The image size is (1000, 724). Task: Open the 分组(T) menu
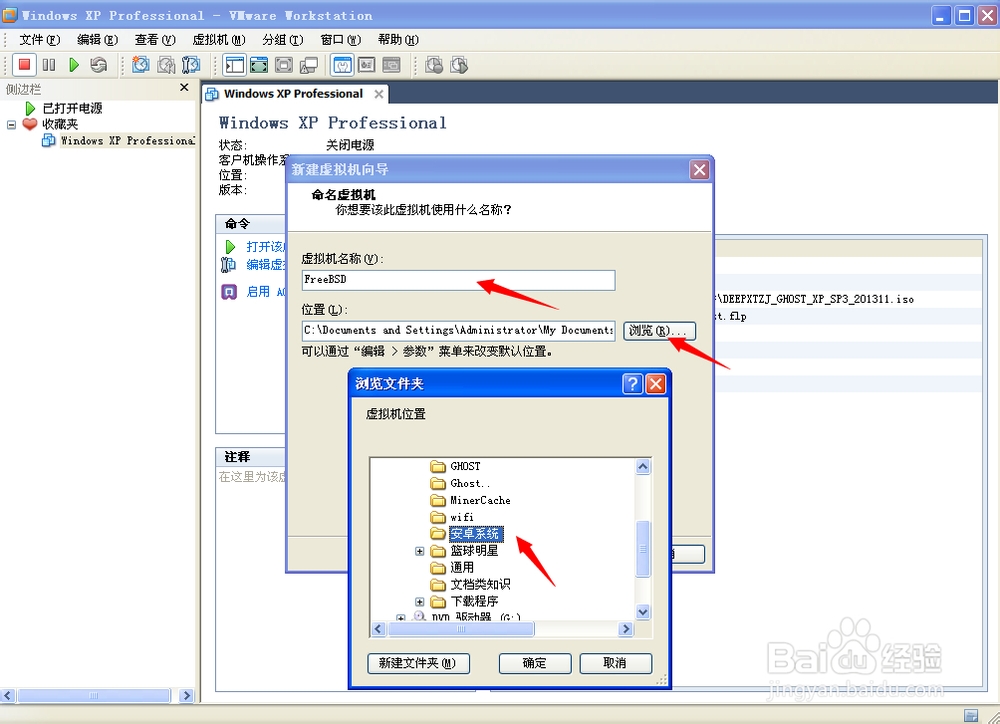(x=283, y=40)
